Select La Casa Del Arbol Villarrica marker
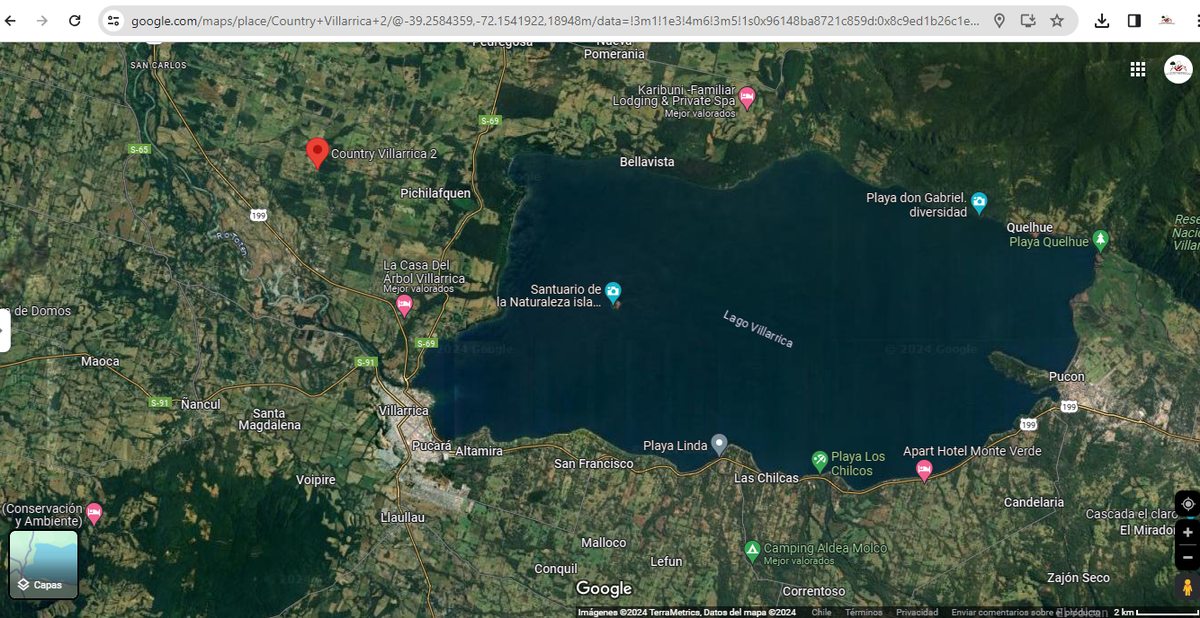Image resolution: width=1200 pixels, height=618 pixels. click(x=405, y=305)
